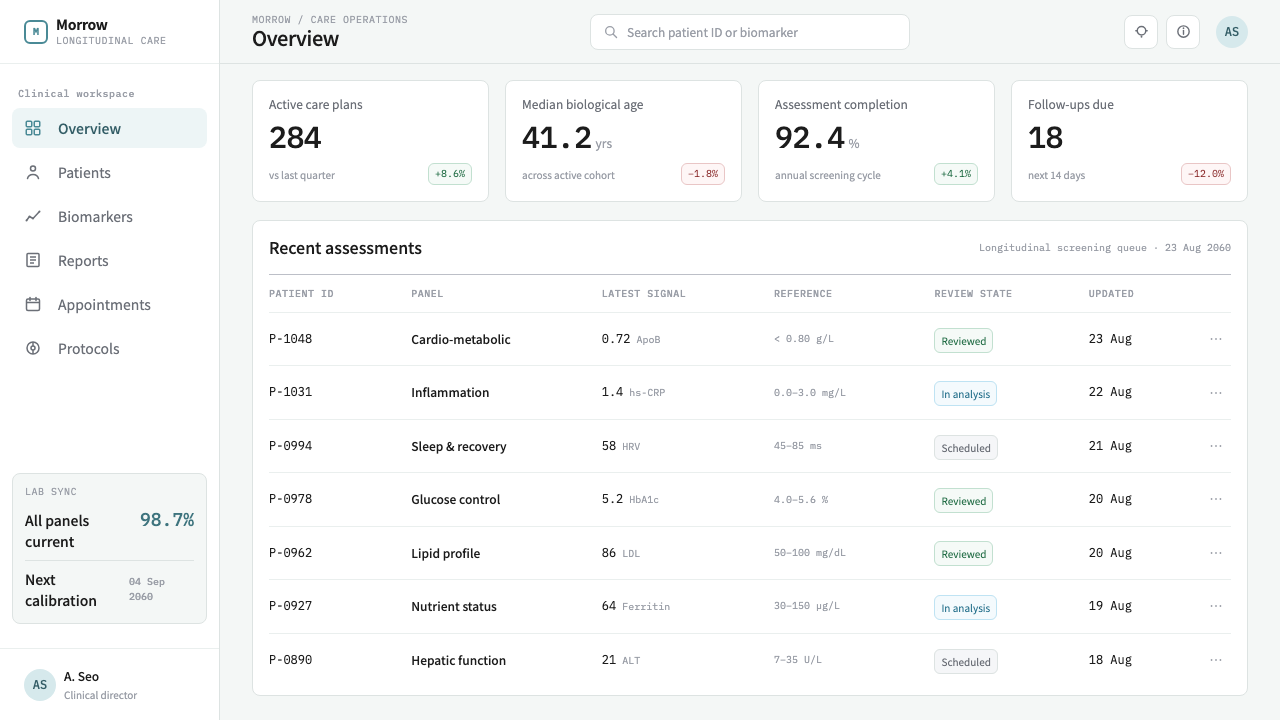
Task: Open the more menu for P-0927
Action: click(1216, 606)
